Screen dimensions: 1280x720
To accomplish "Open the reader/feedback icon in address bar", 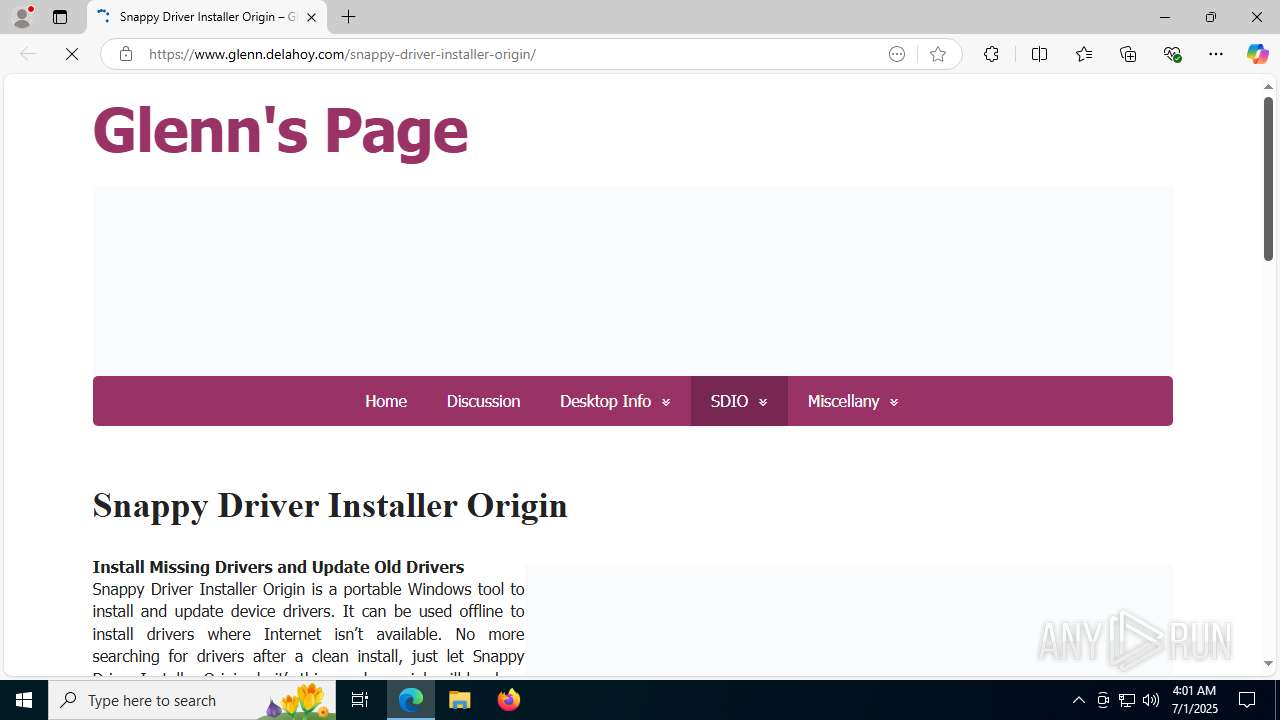I will point(897,54).
